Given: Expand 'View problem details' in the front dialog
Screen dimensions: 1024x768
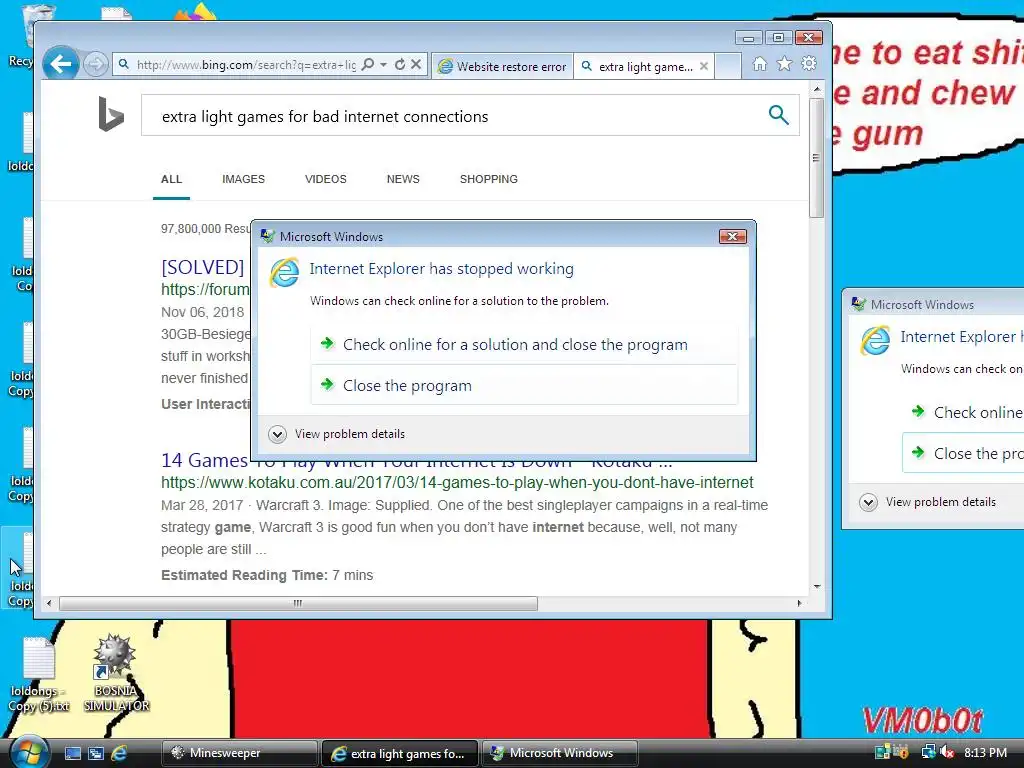Looking at the screenshot, I should tap(336, 434).
